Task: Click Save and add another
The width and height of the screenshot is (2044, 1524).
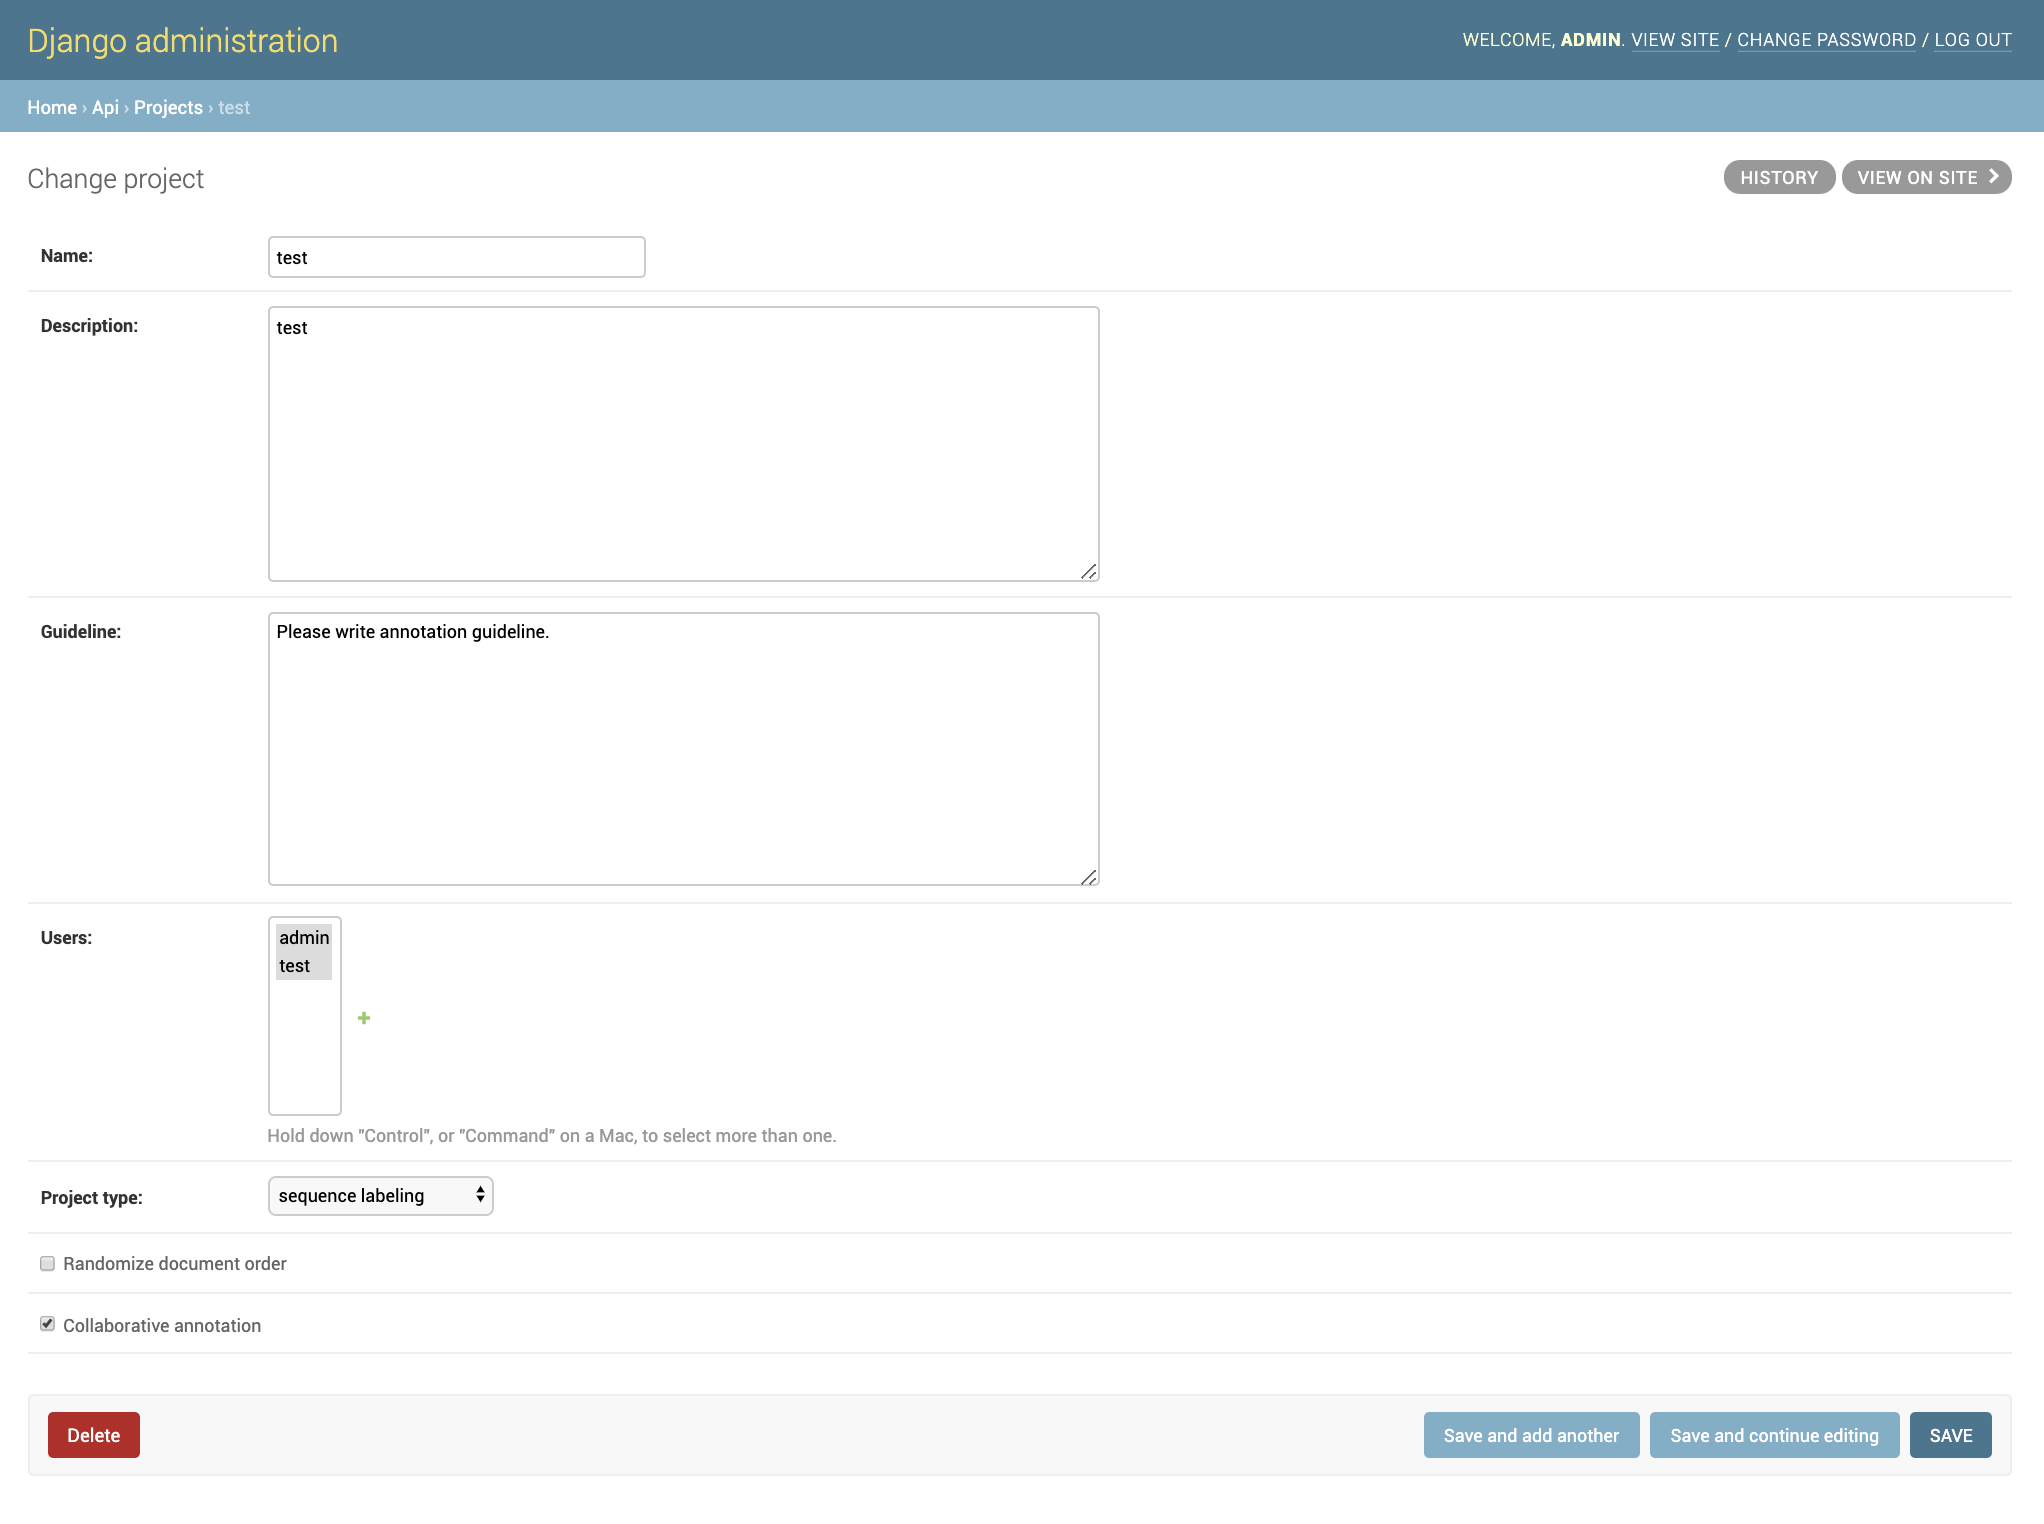Action: tap(1531, 1435)
